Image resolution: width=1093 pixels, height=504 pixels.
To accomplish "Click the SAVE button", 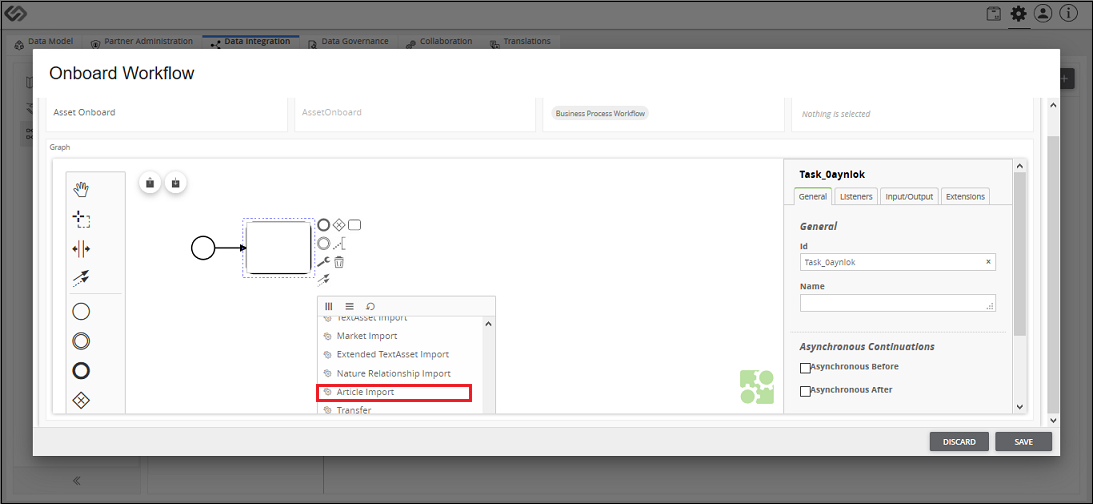I will pos(1023,442).
